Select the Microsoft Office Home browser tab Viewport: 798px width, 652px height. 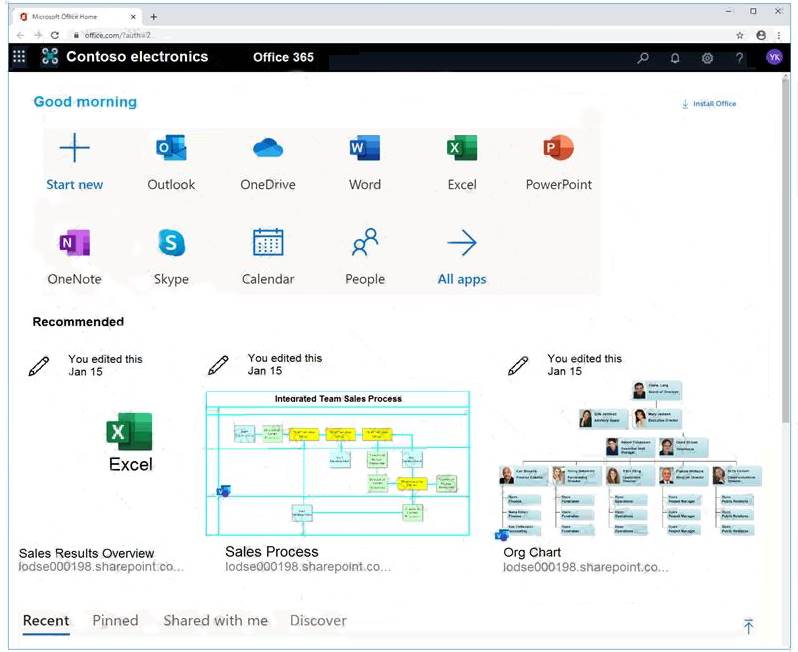(x=76, y=17)
